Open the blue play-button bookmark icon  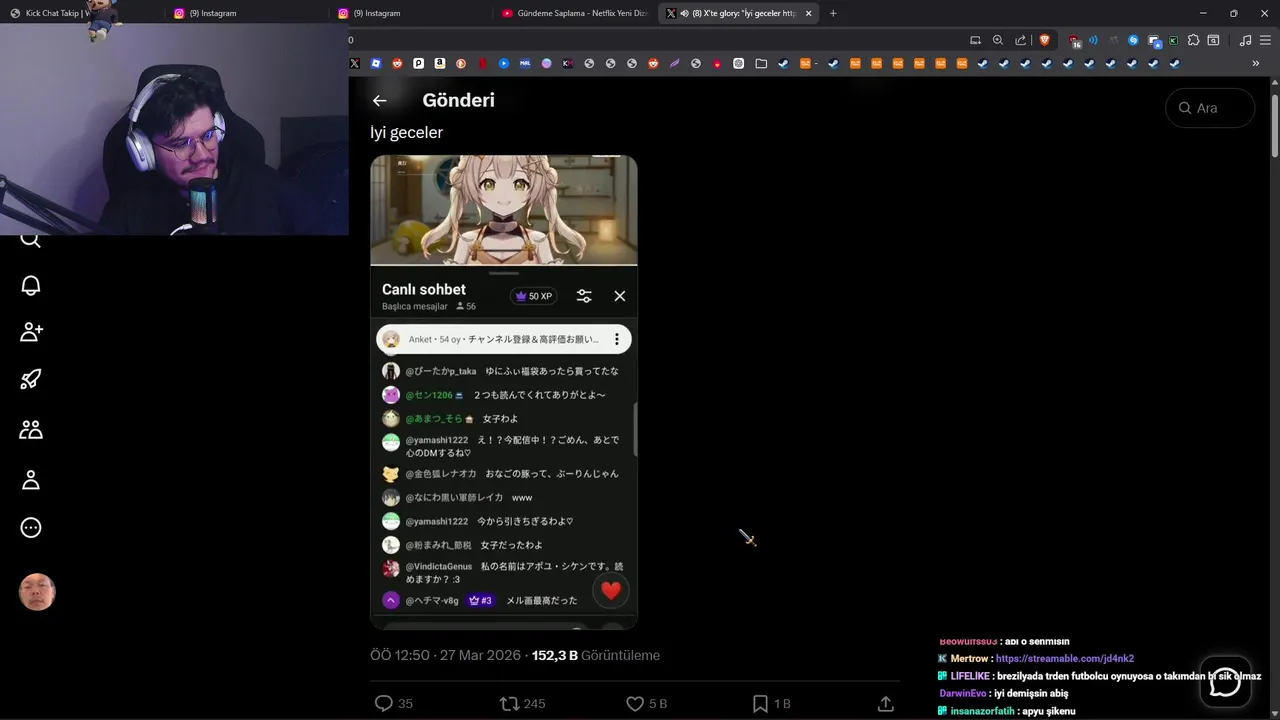point(504,63)
